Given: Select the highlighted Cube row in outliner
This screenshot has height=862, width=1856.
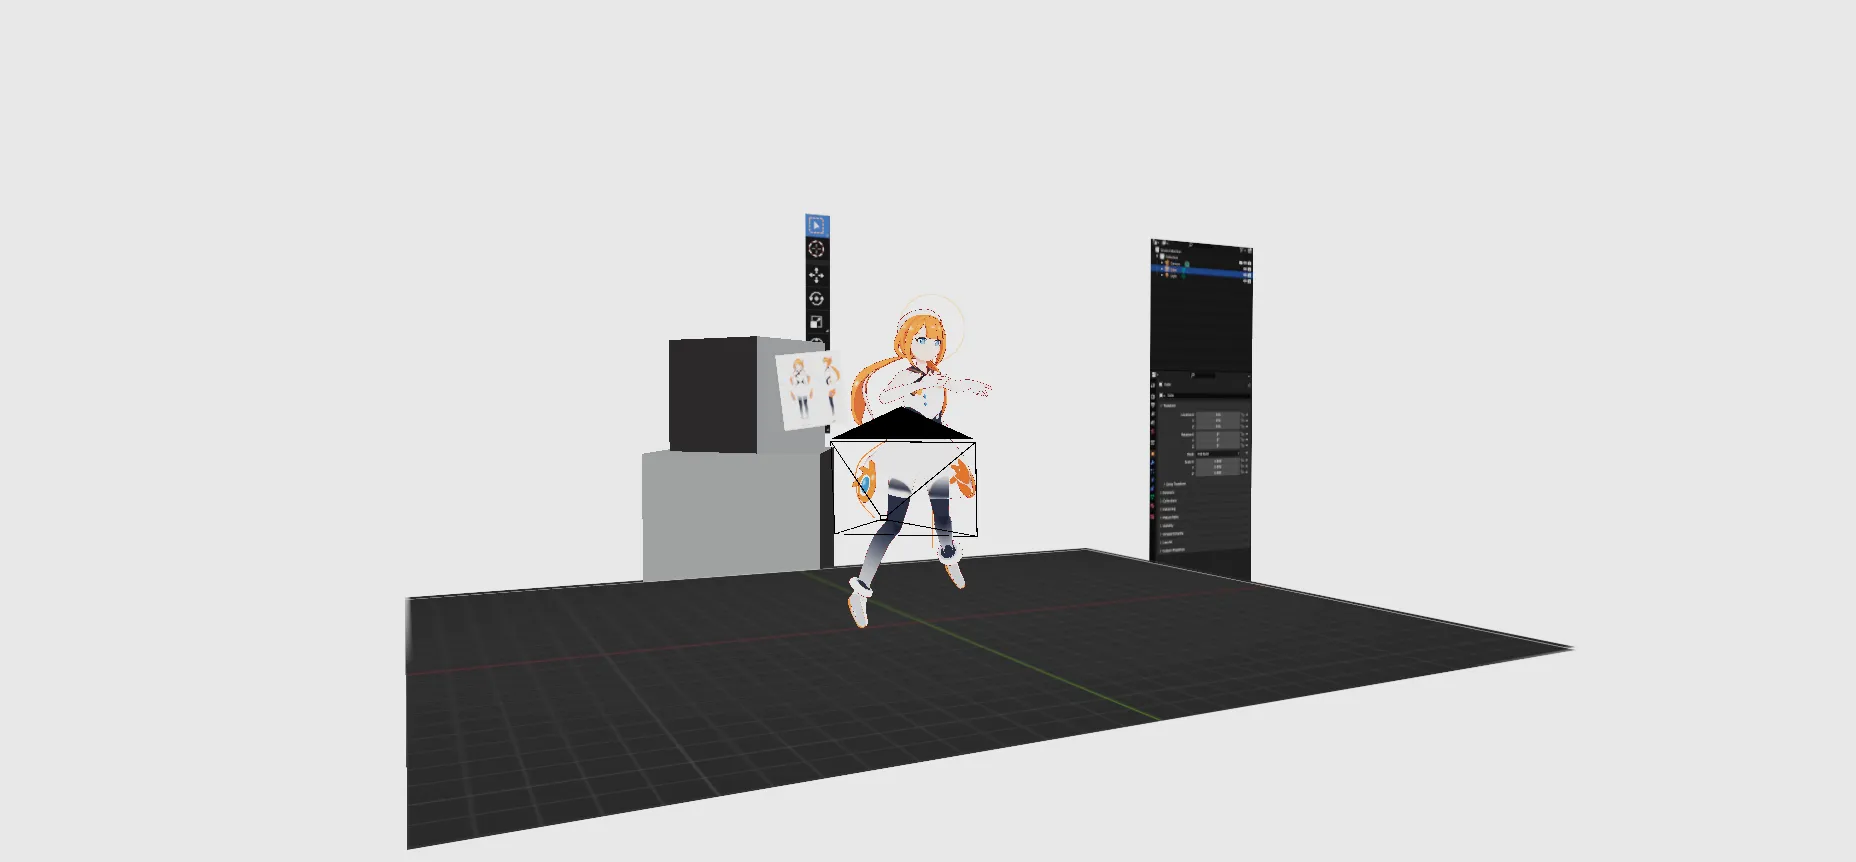Looking at the screenshot, I should click(1200, 271).
